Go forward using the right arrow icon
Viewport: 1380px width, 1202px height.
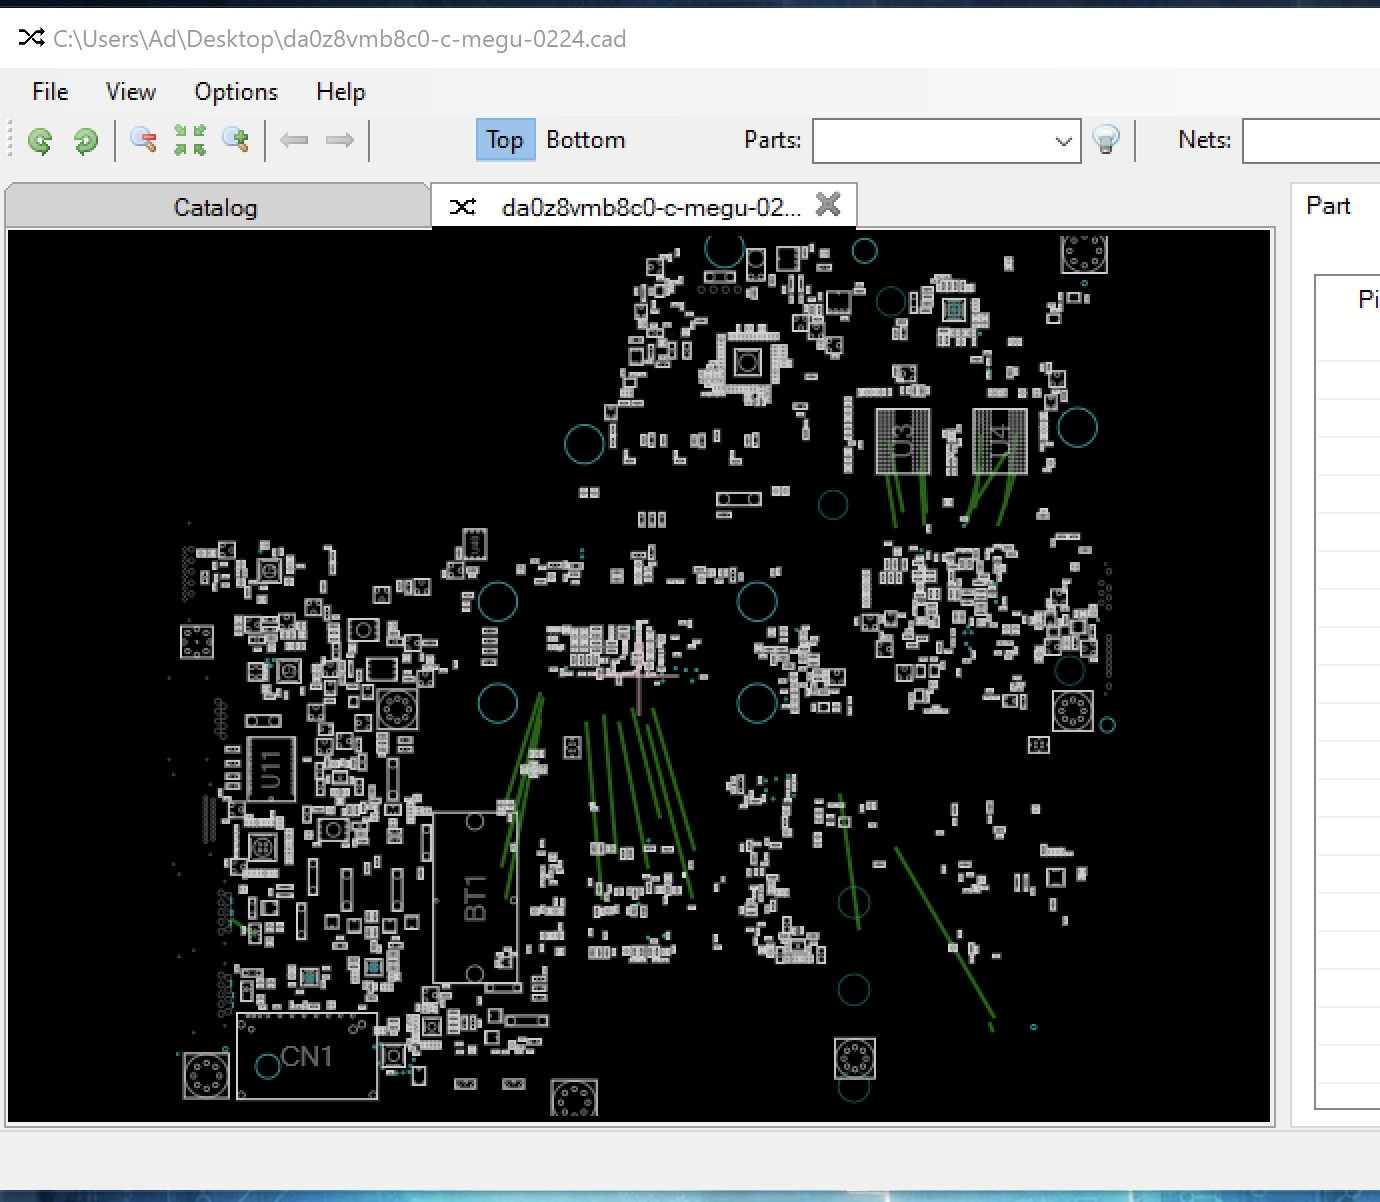tap(340, 140)
